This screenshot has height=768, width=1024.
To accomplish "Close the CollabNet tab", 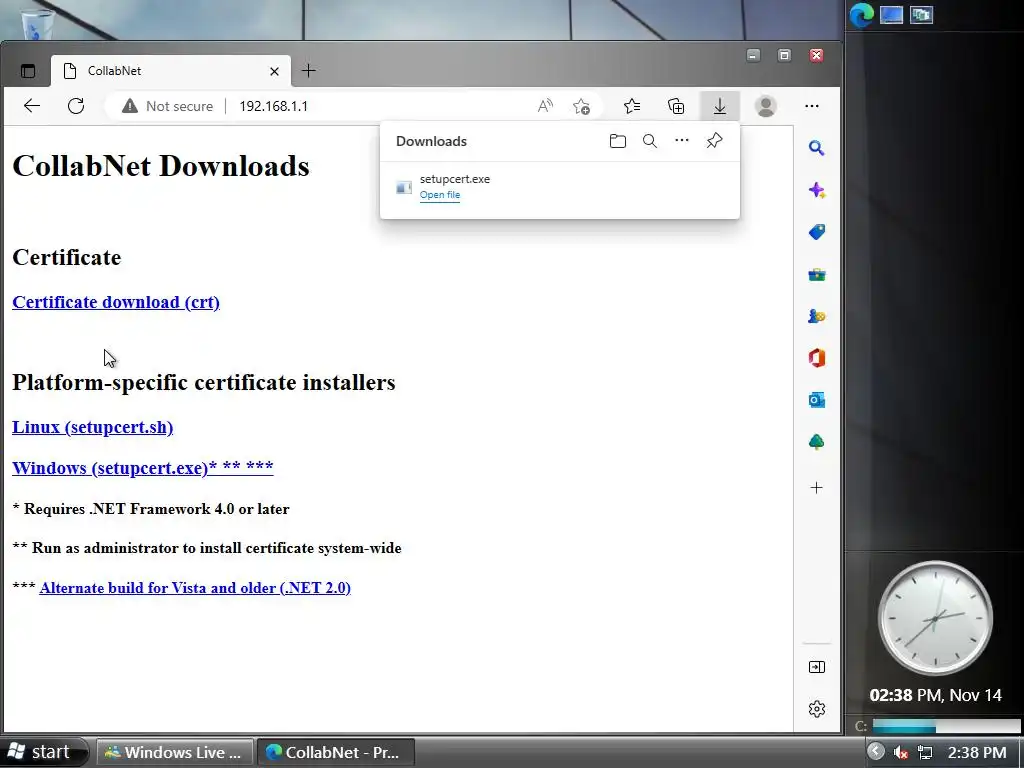I will pyautogui.click(x=274, y=71).
